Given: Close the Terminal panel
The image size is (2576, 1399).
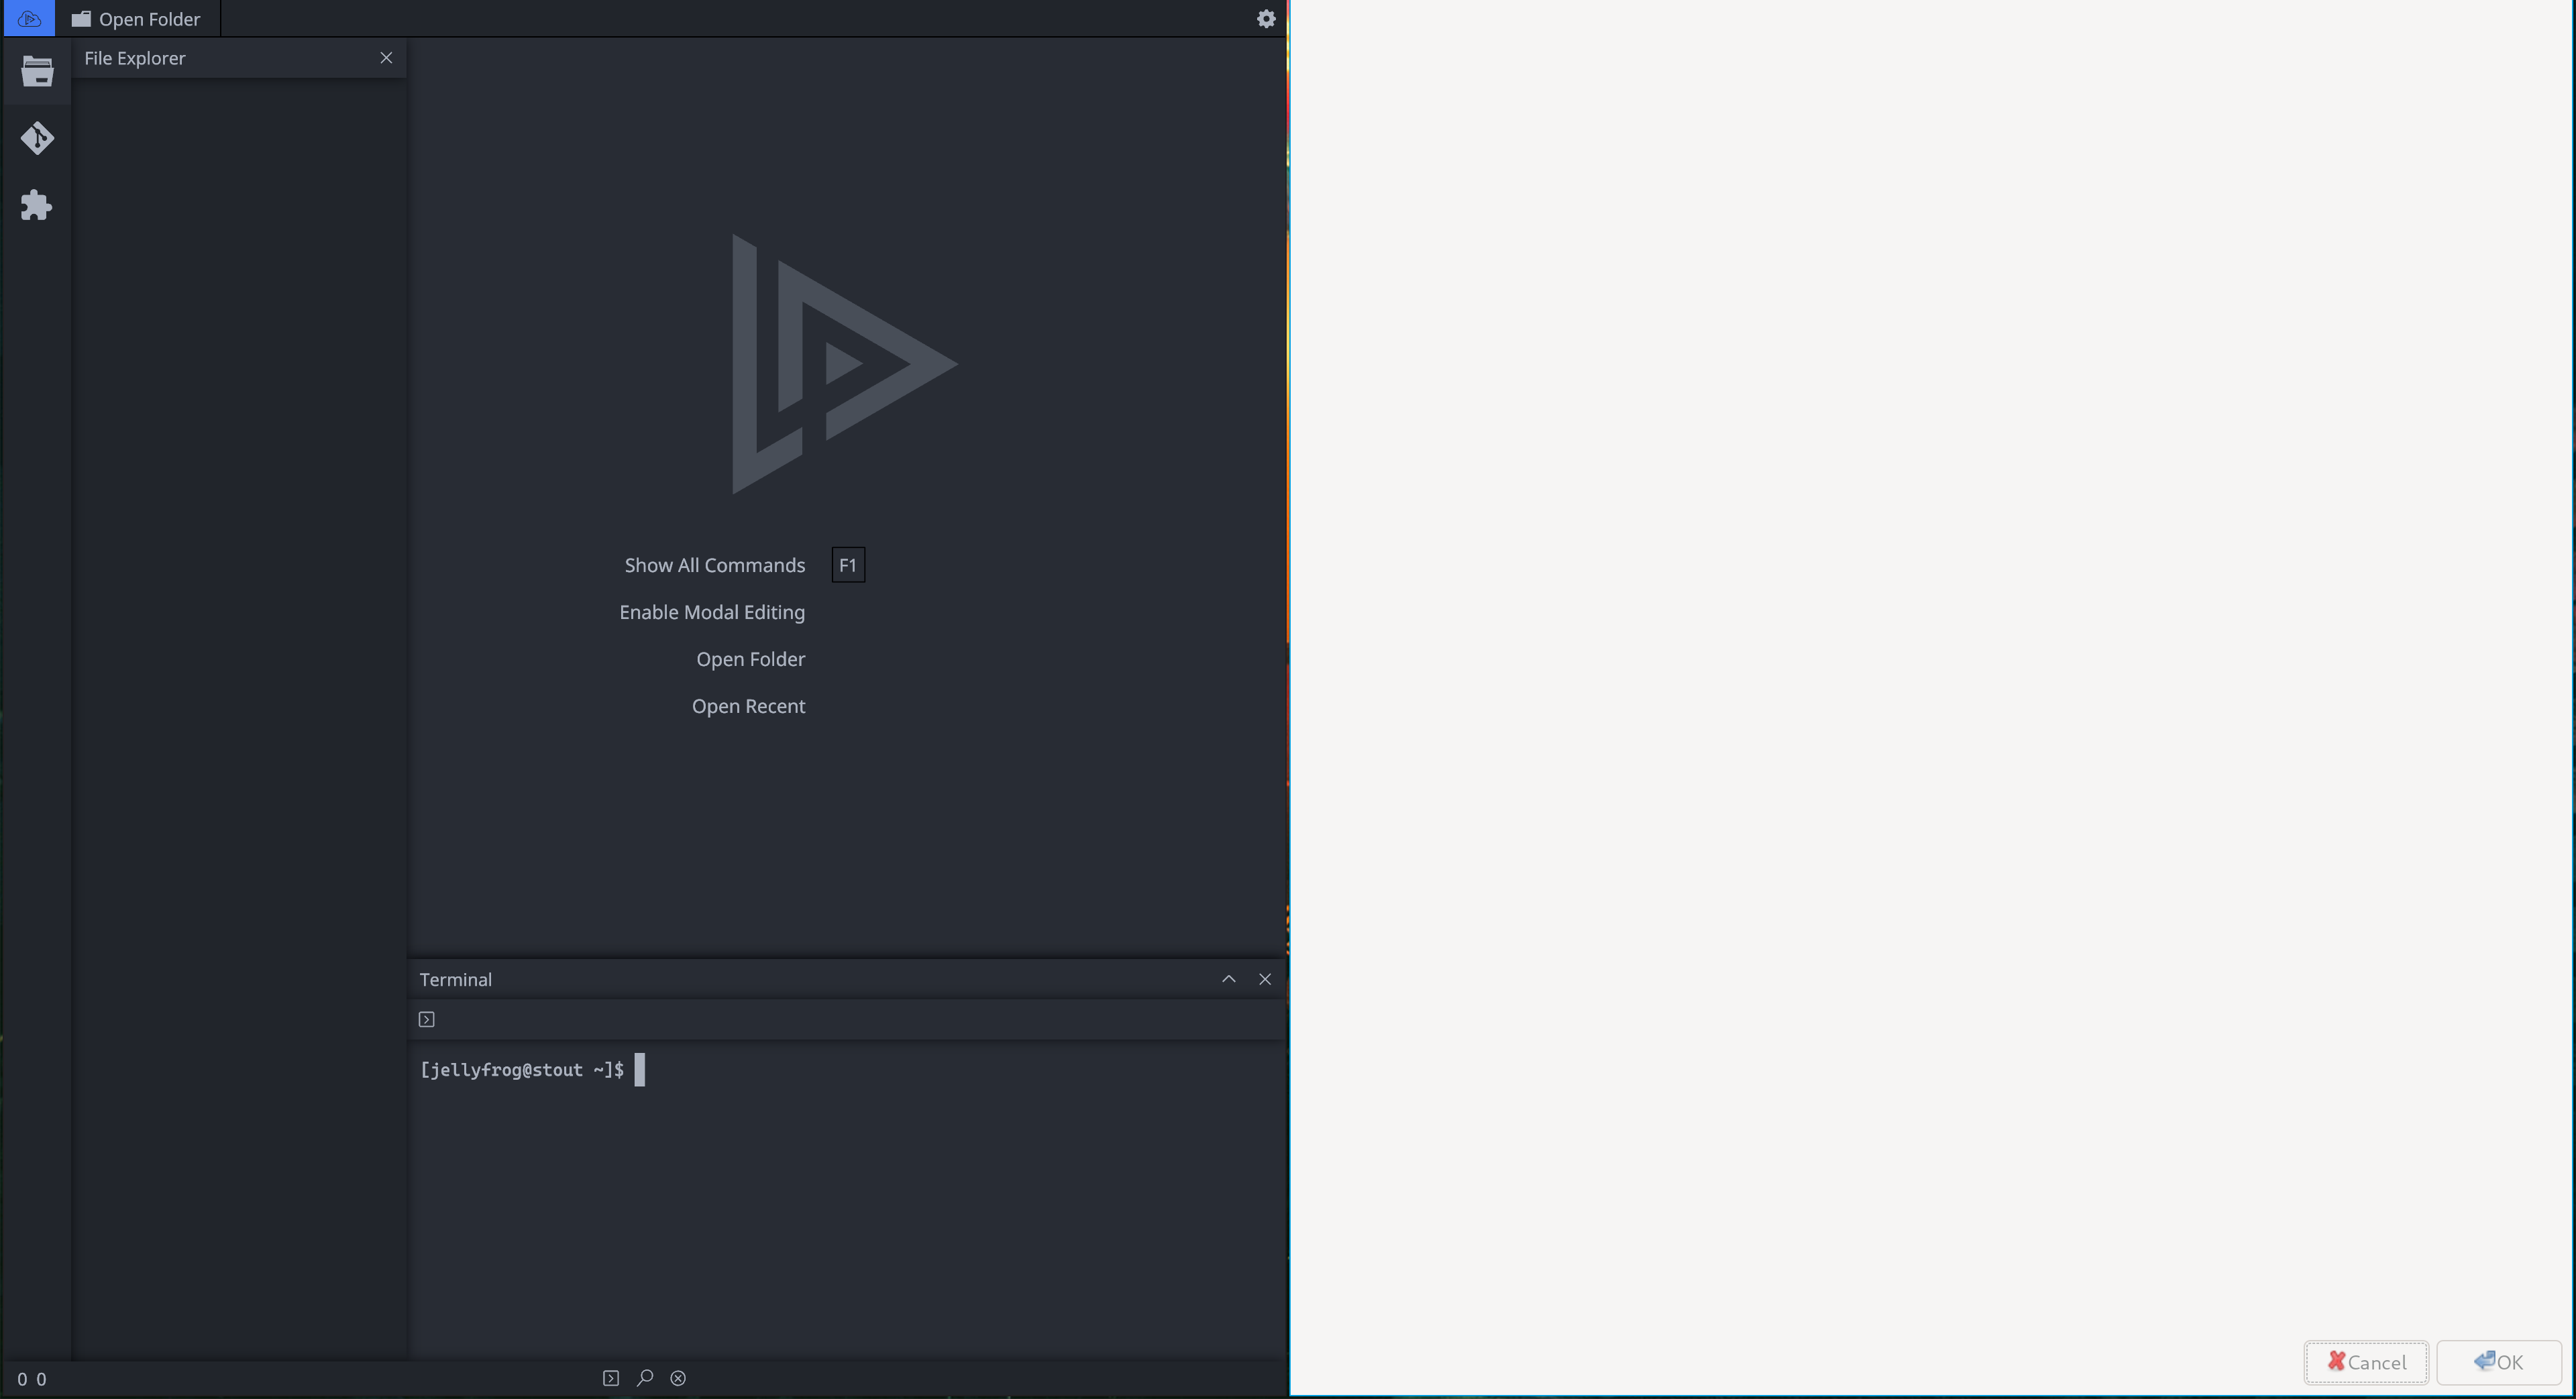Looking at the screenshot, I should coord(1264,979).
